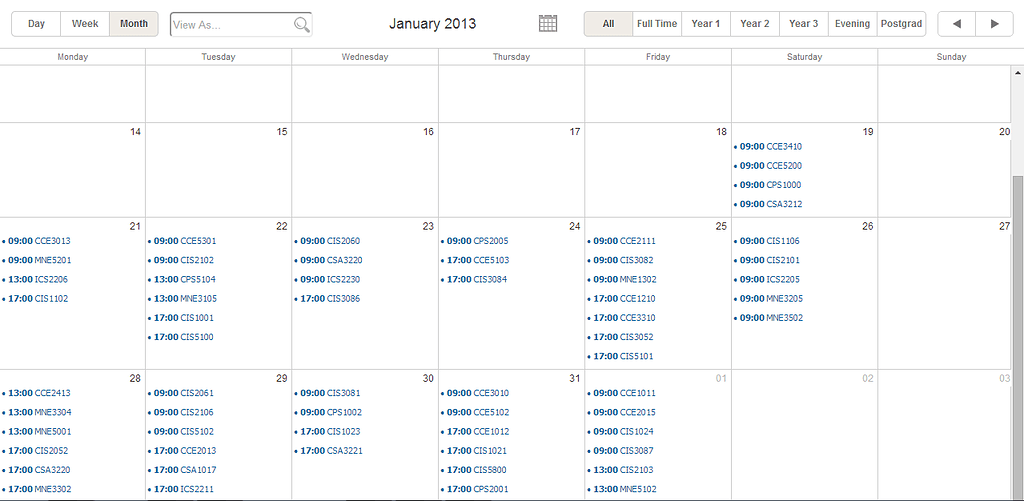Open the 13:00 ICS2206 event
The image size is (1024, 501).
(x=38, y=280)
